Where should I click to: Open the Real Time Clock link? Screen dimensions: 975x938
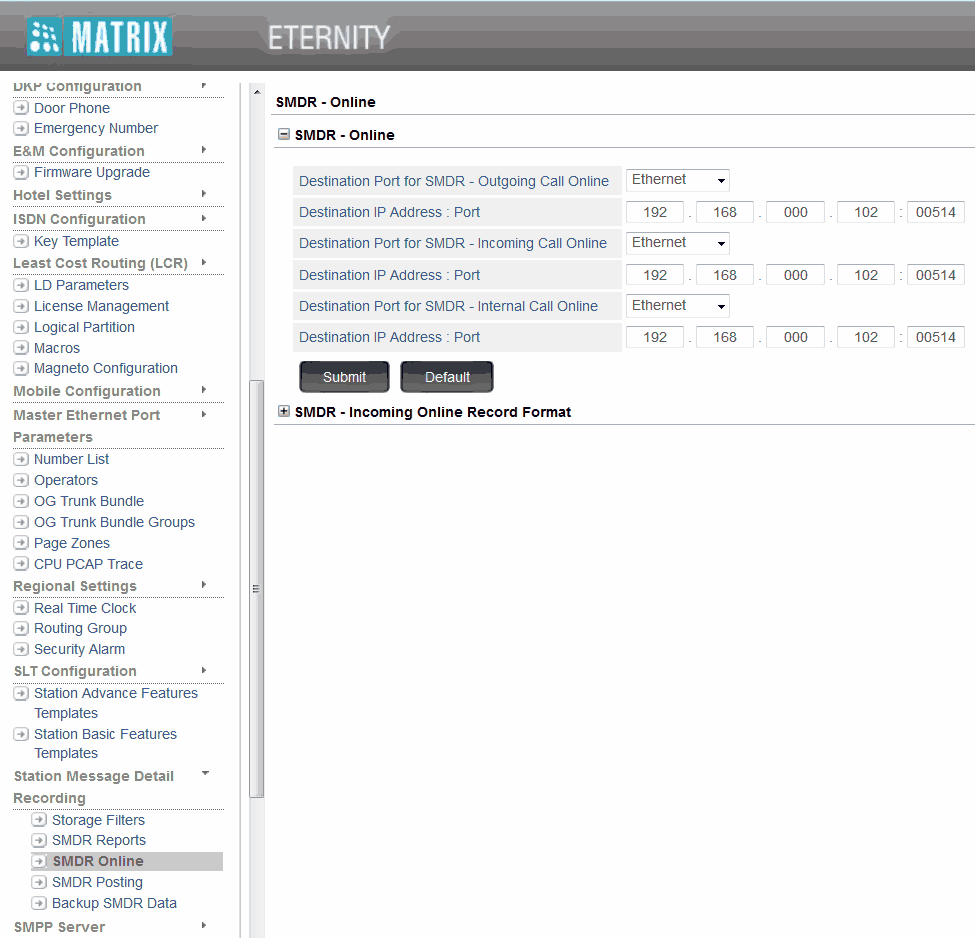point(85,608)
